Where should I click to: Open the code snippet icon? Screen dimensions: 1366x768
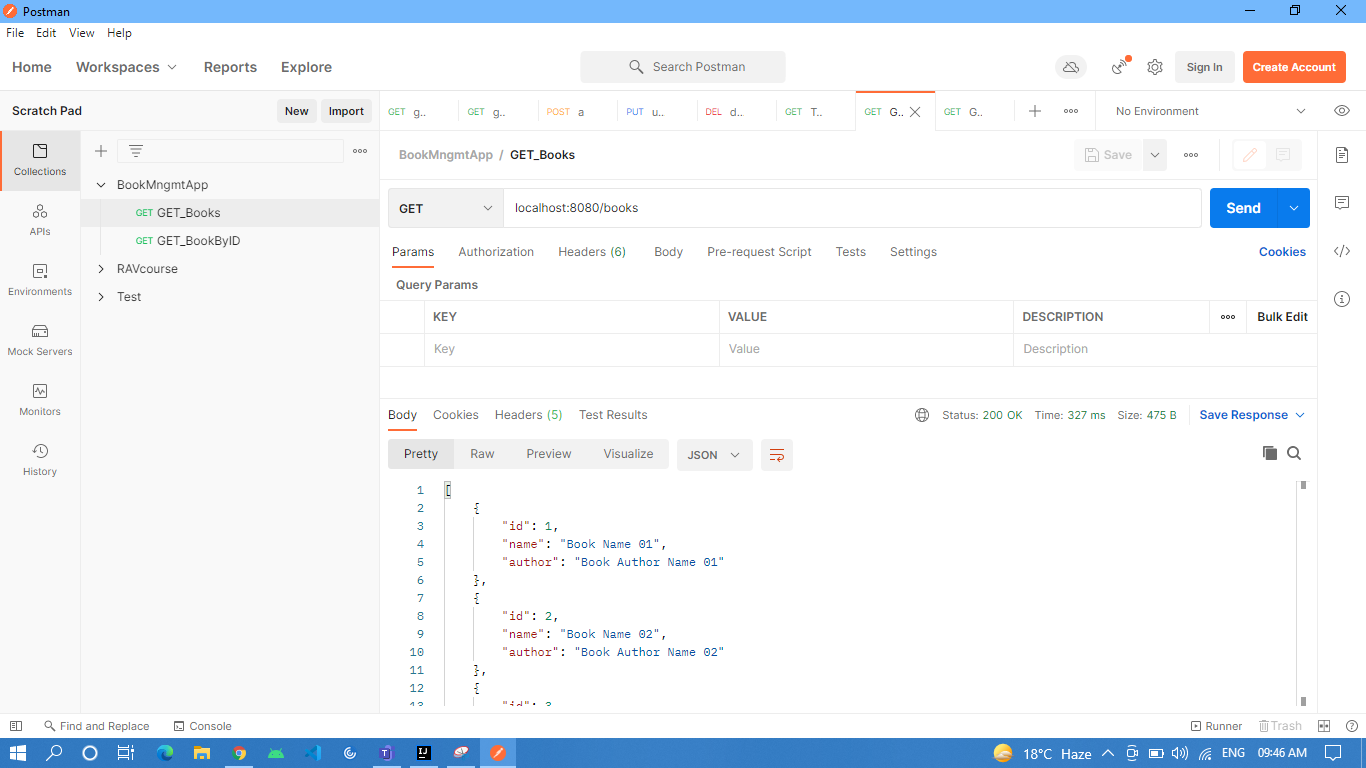tap(1342, 251)
